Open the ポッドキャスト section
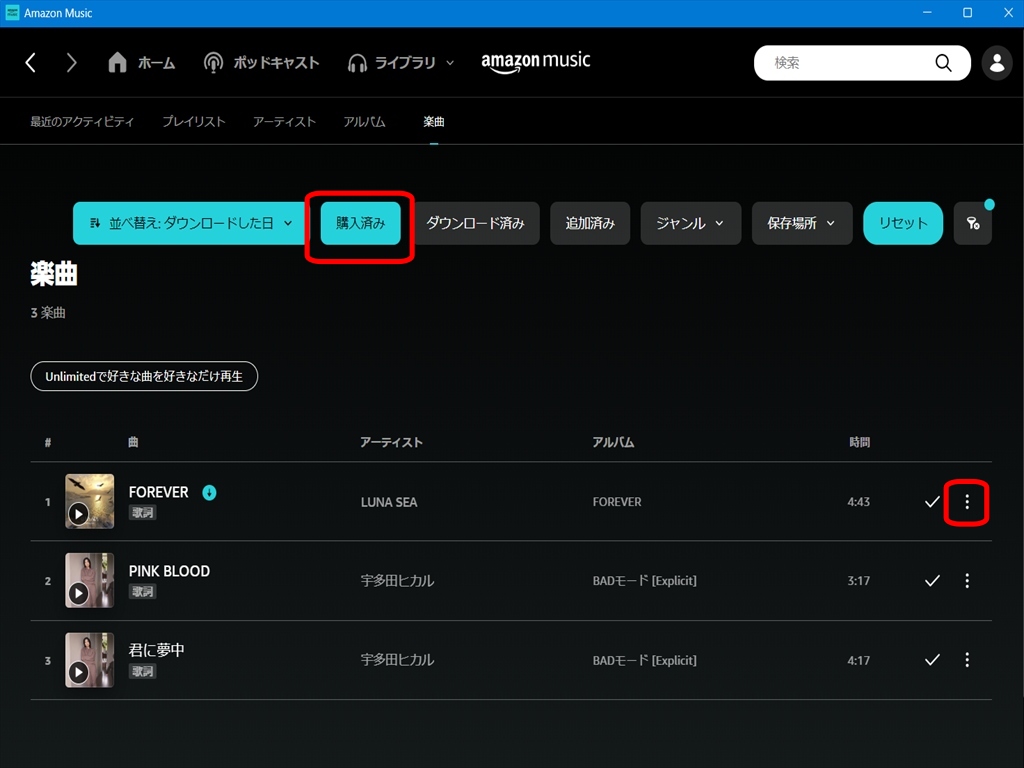This screenshot has width=1024, height=768. pos(261,63)
